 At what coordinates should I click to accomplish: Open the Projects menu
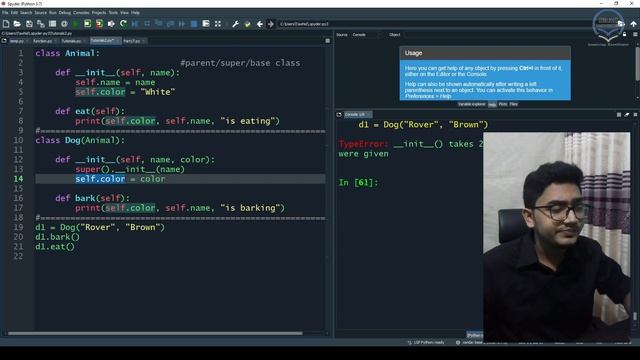pos(99,13)
